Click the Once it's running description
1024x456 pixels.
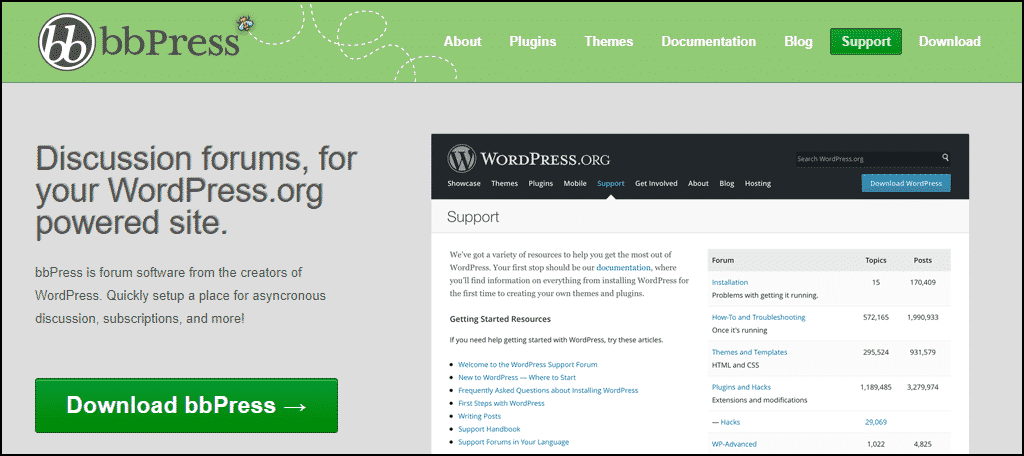[739, 330]
